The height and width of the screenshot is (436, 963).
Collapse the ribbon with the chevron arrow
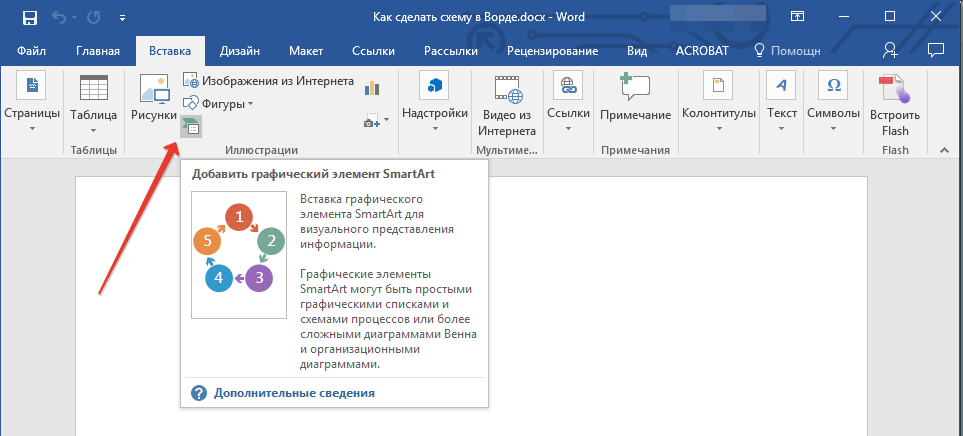tap(942, 149)
